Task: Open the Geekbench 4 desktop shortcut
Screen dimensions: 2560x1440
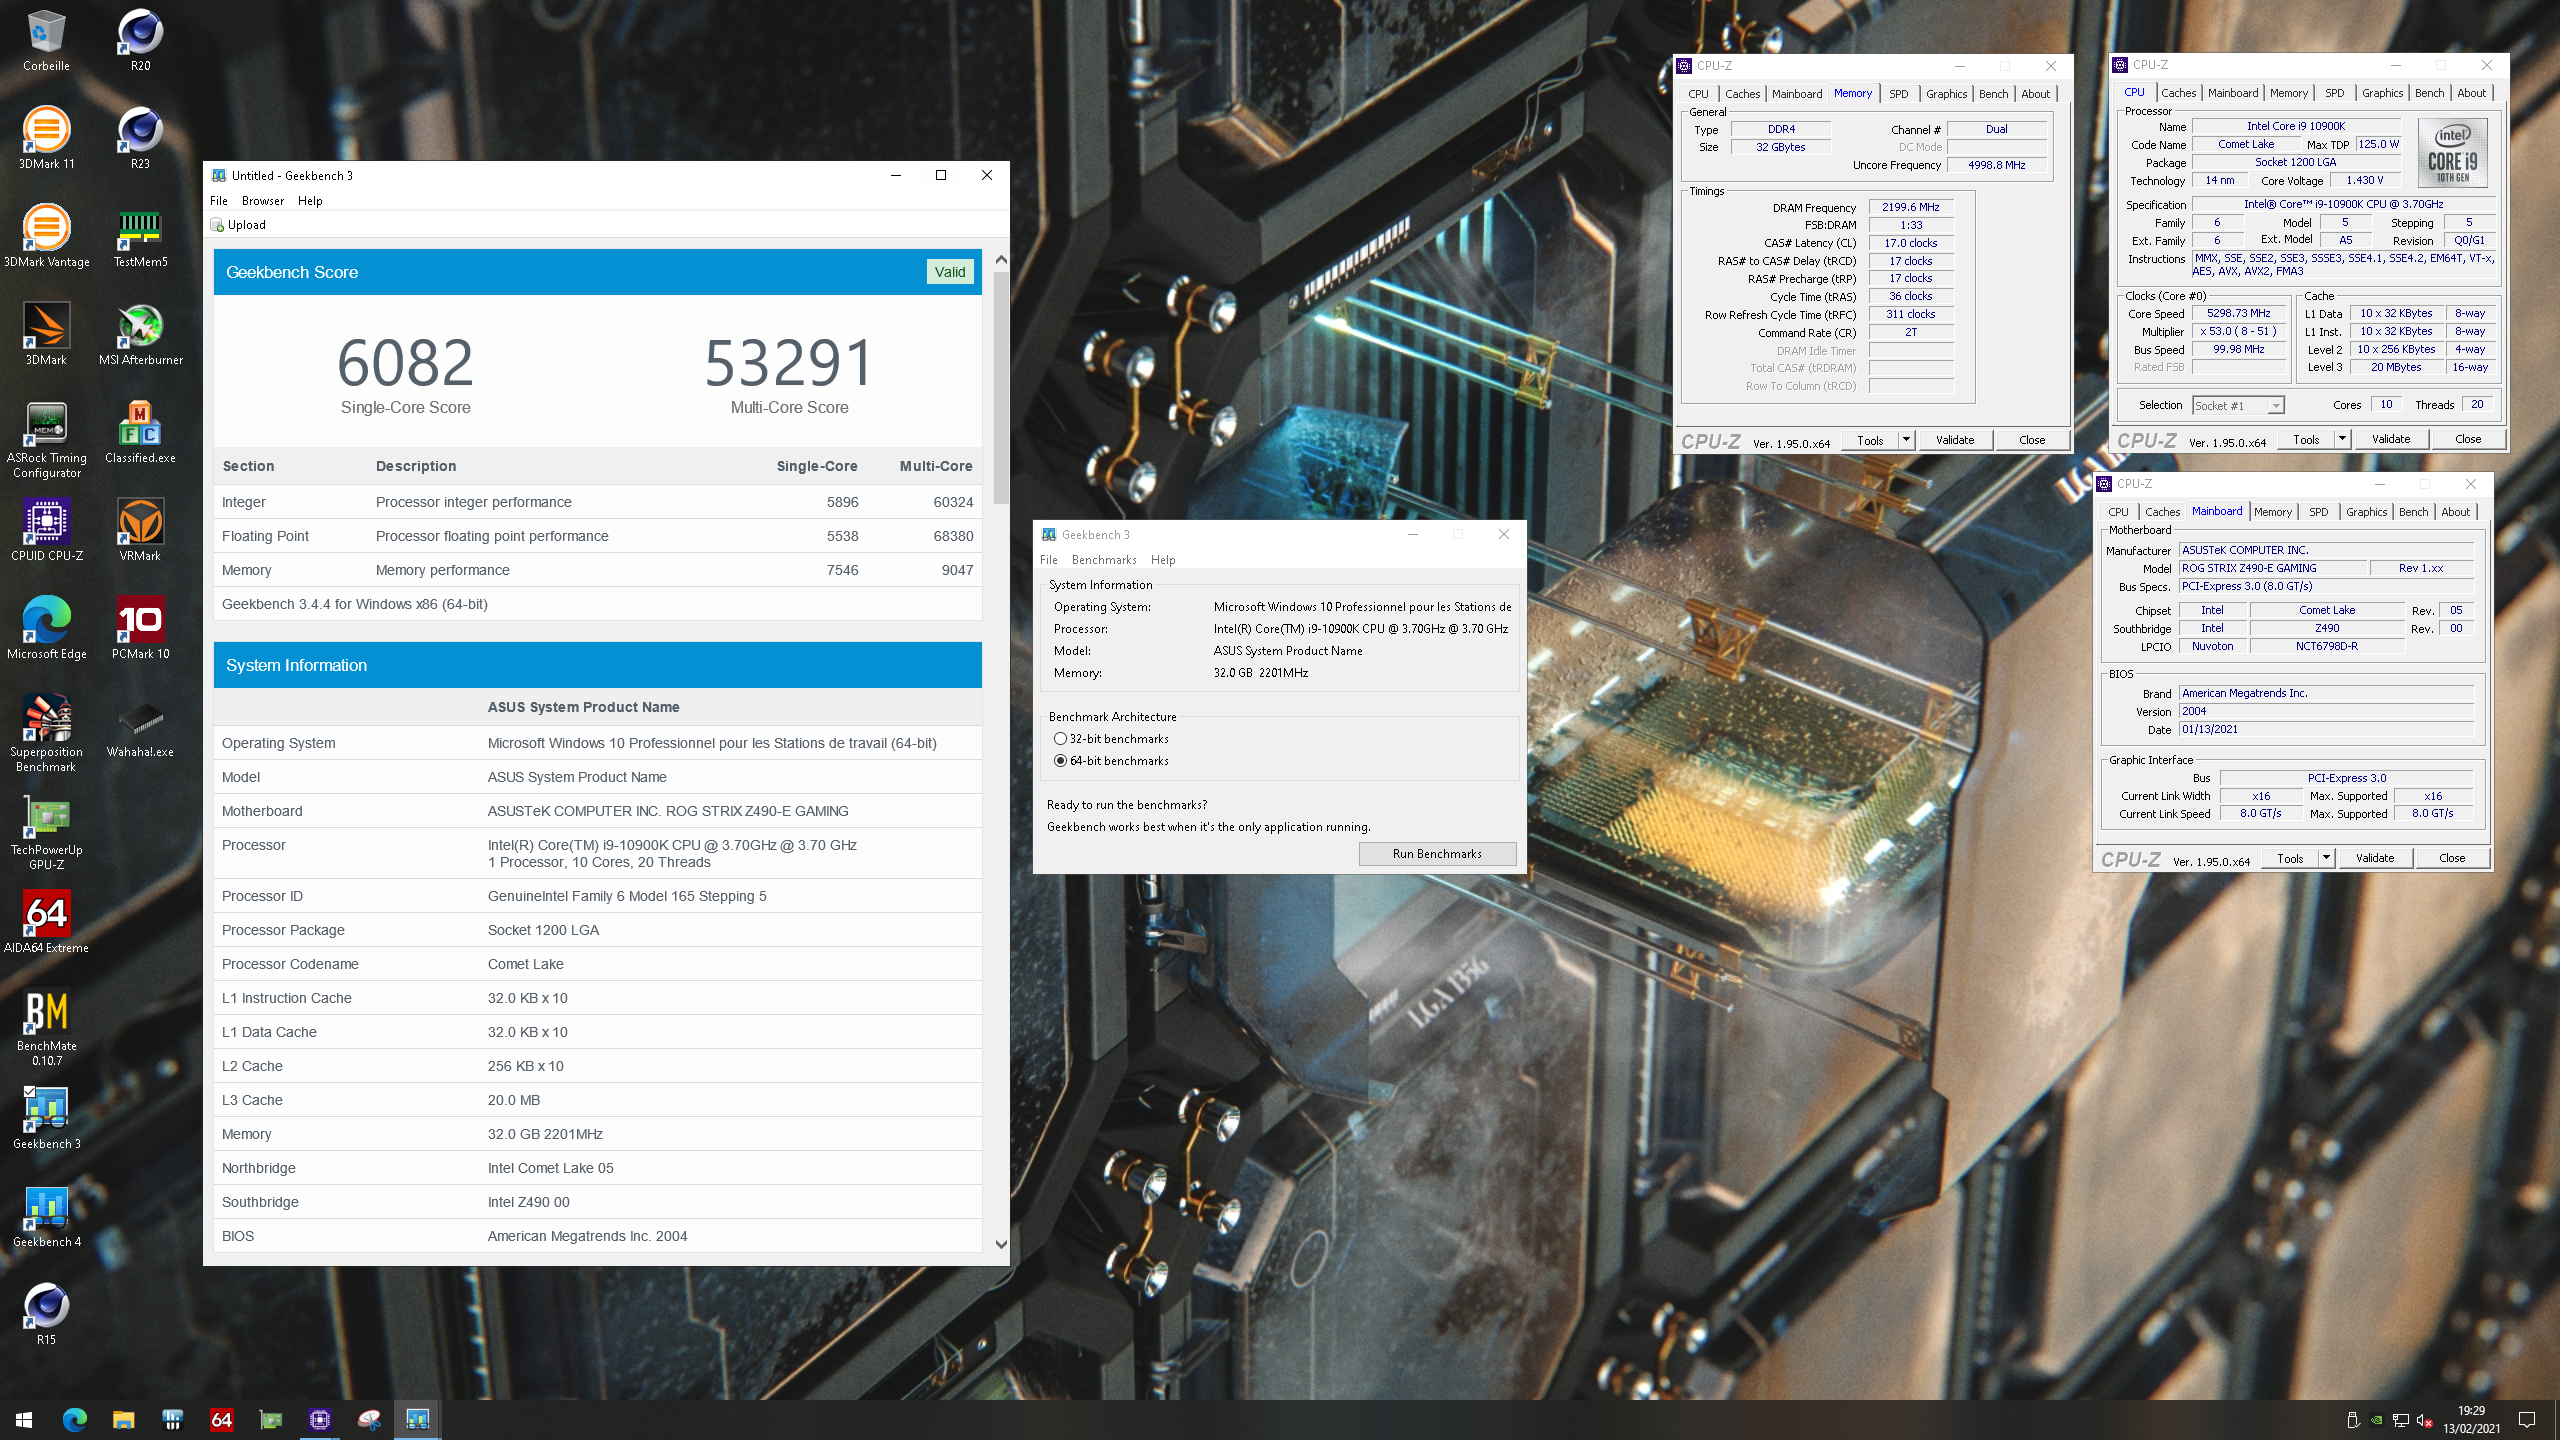Action: (46, 1217)
